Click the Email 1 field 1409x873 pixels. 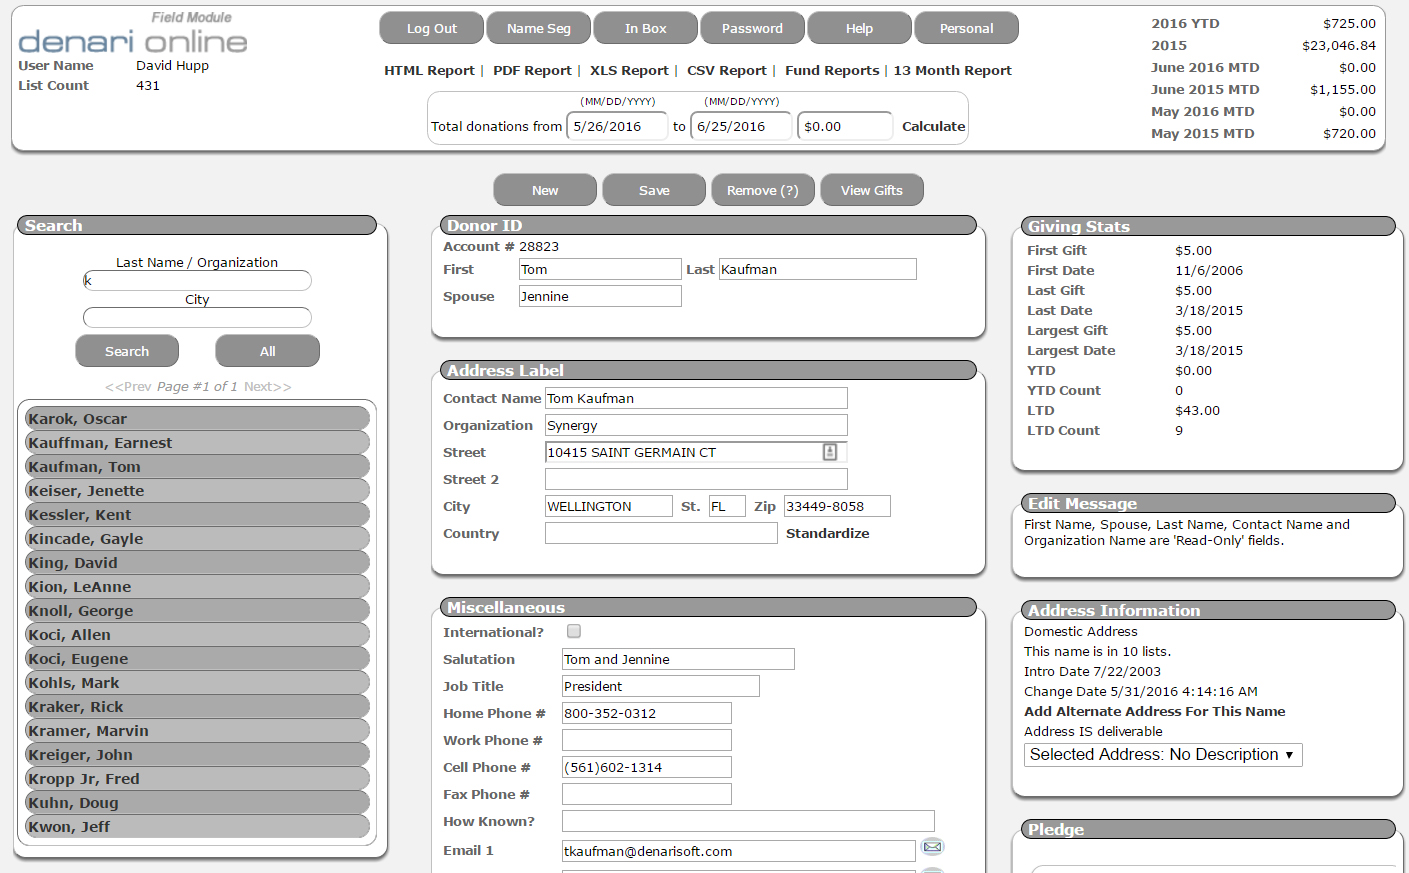(x=739, y=851)
